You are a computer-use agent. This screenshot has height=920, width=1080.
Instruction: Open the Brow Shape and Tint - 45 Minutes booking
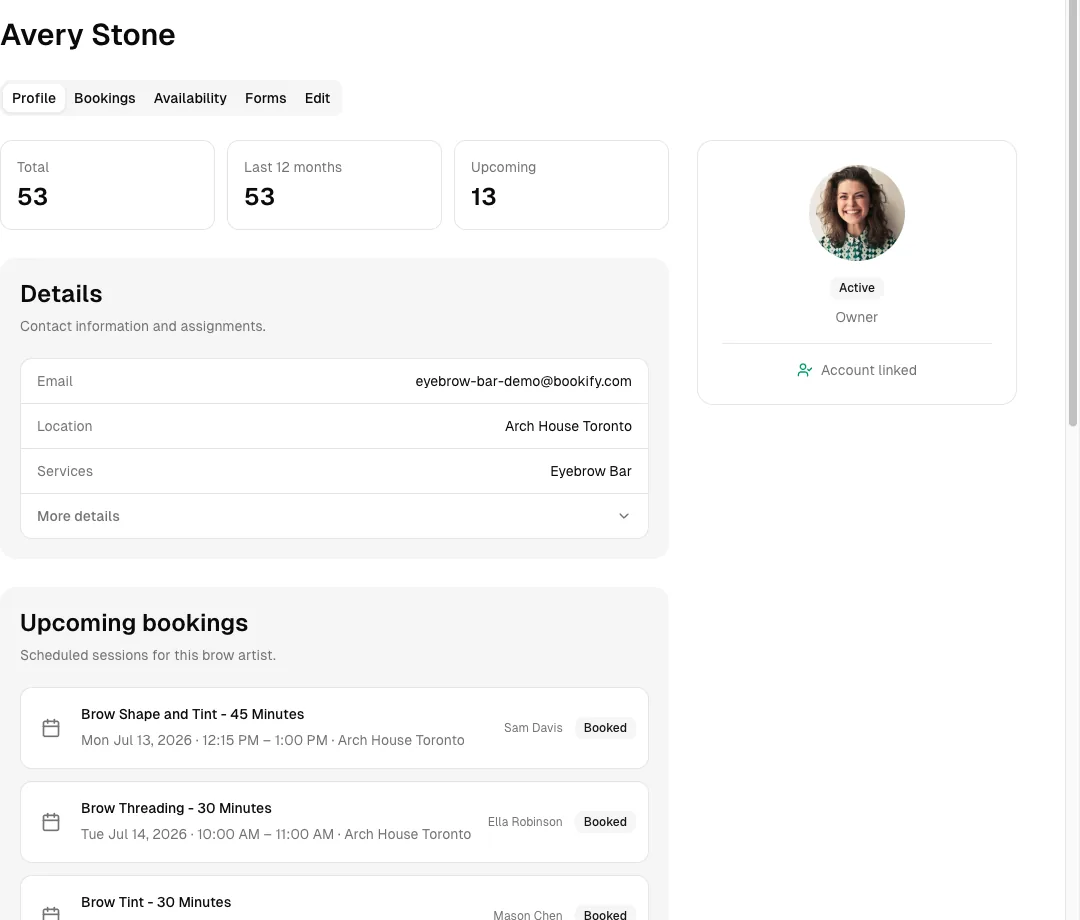pyautogui.click(x=334, y=728)
